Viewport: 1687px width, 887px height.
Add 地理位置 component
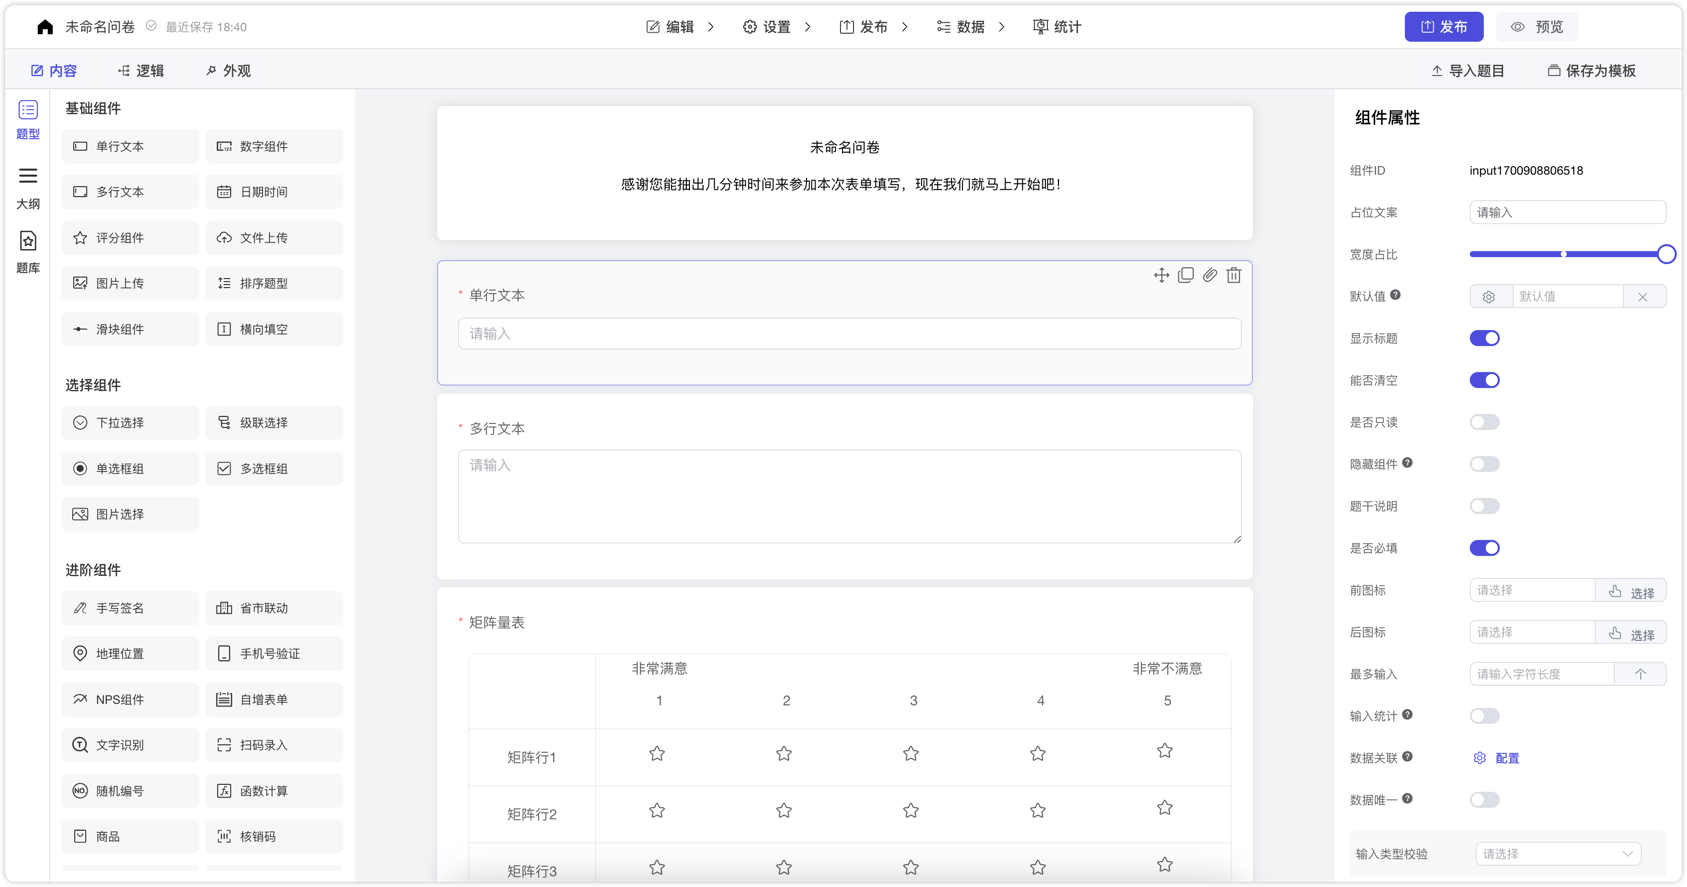(130, 654)
